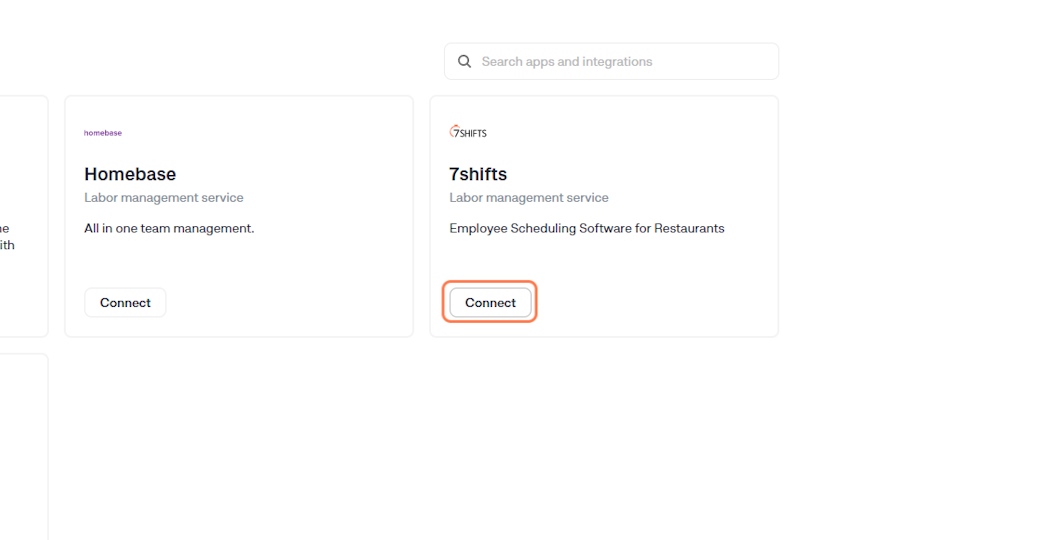Connect the 7shifts integration
The image size is (1038, 540).
click(490, 302)
